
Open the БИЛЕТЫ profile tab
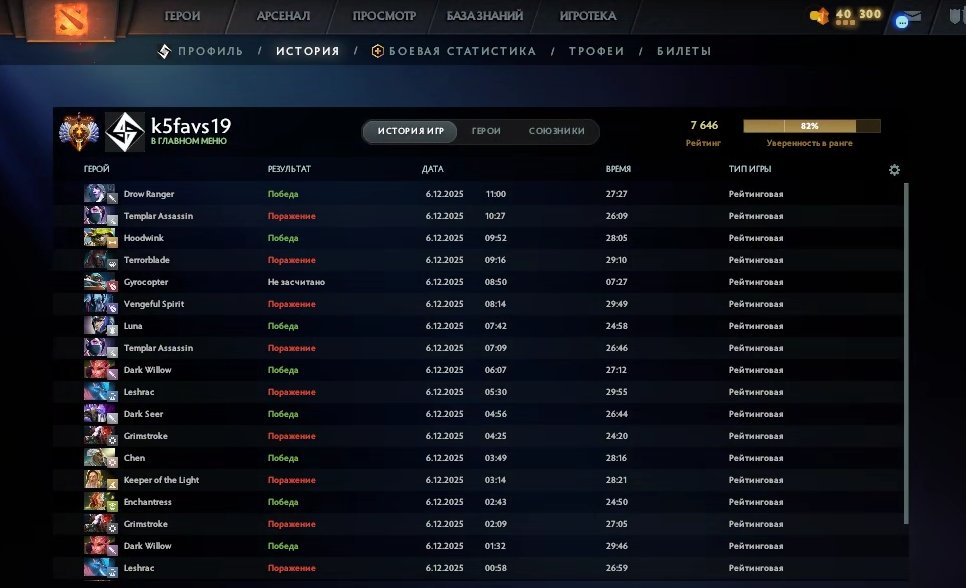click(x=684, y=51)
